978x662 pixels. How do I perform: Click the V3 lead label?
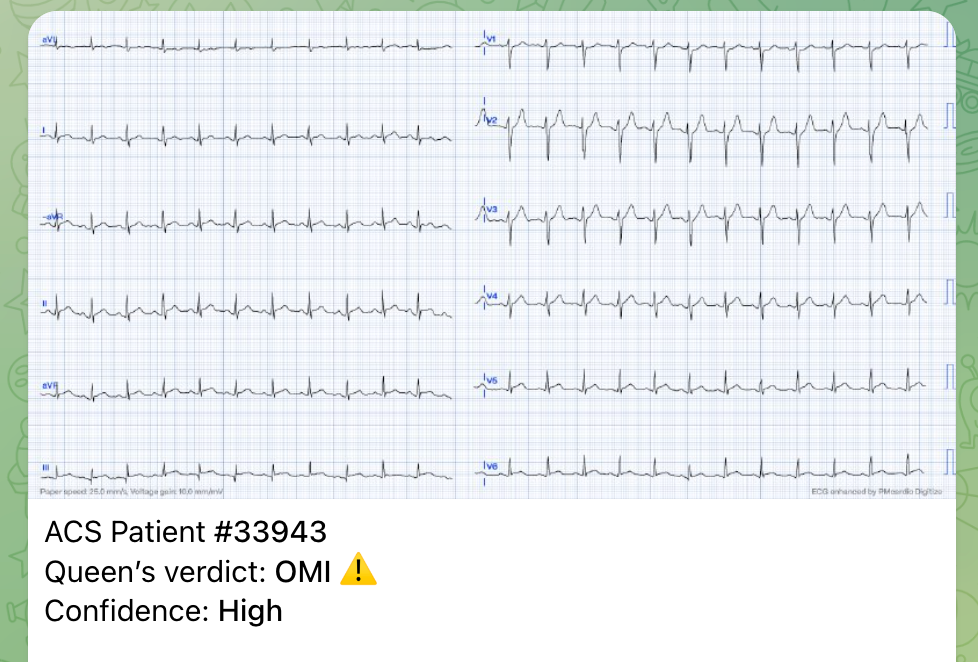tap(492, 210)
